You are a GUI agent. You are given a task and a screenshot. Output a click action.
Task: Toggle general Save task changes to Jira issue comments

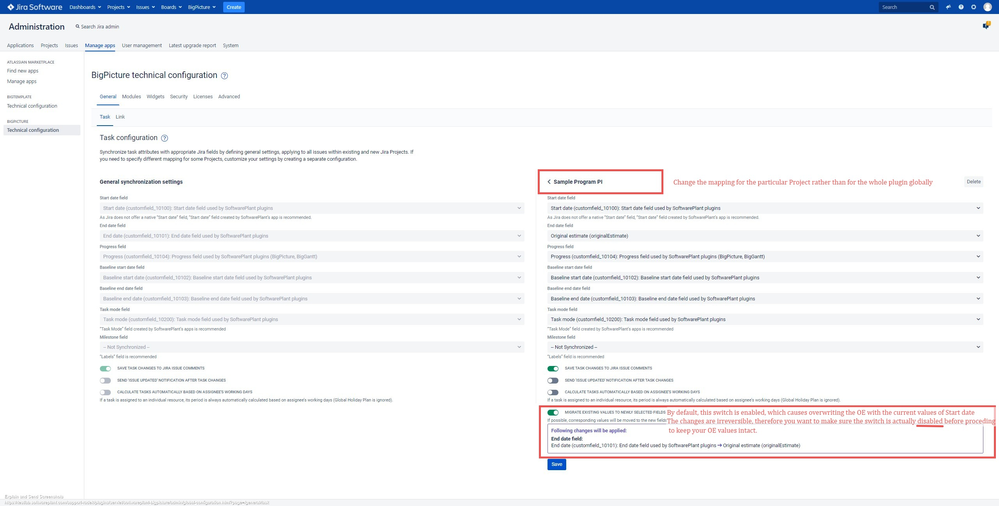[x=105, y=368]
